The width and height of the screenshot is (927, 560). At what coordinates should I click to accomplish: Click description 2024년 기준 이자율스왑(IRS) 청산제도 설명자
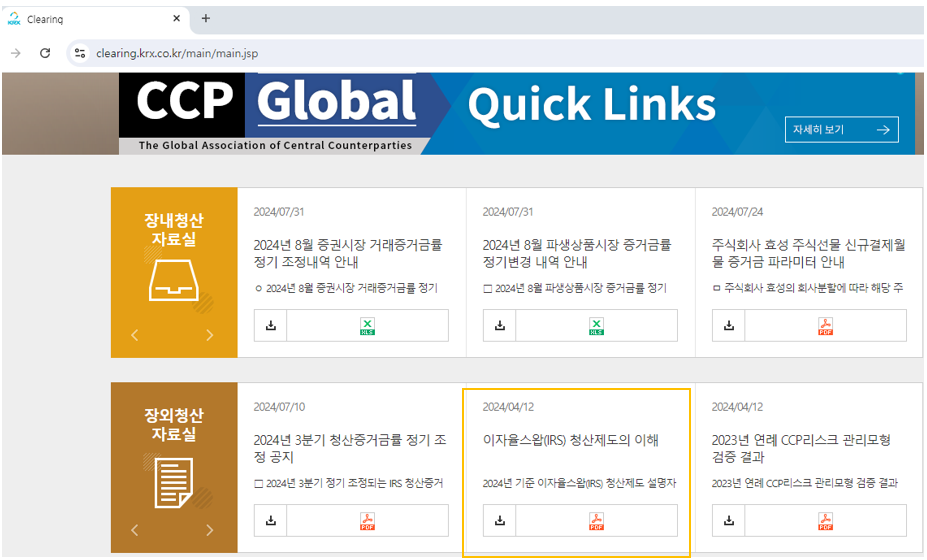(579, 483)
